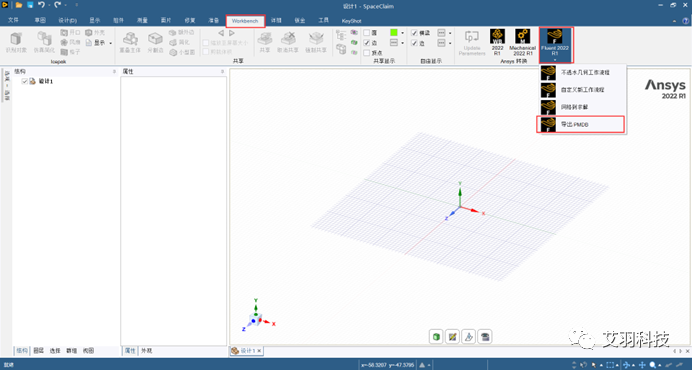Screen dimensions: 692x370
Task: Click the coordinates readout in status bar
Action: coord(387,365)
